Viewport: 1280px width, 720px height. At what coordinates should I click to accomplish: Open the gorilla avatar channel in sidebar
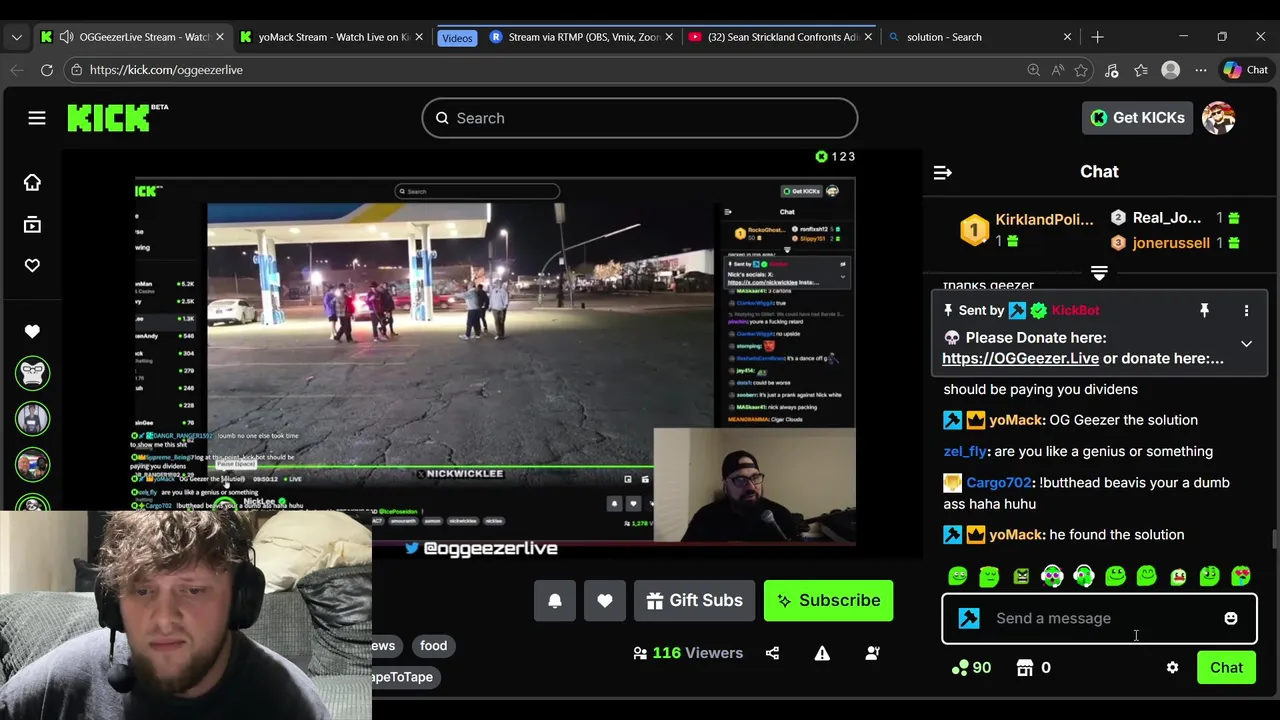click(x=32, y=373)
